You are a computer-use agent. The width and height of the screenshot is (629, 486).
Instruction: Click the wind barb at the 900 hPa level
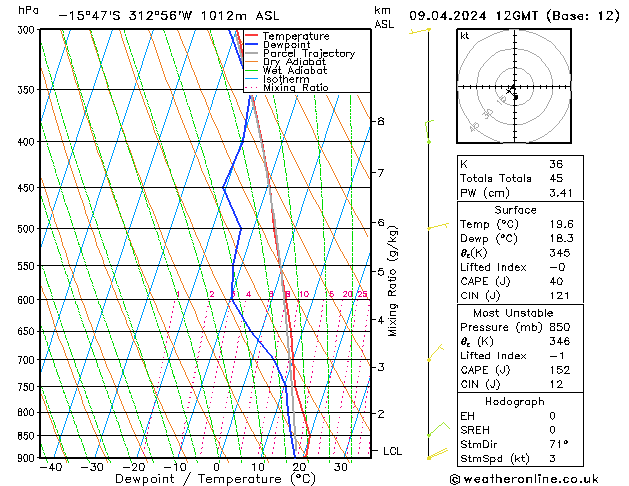[x=438, y=454]
